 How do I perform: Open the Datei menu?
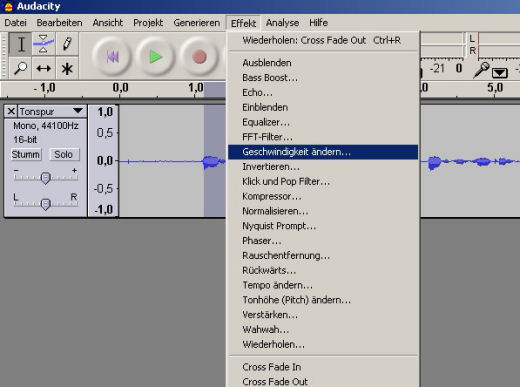(16, 23)
